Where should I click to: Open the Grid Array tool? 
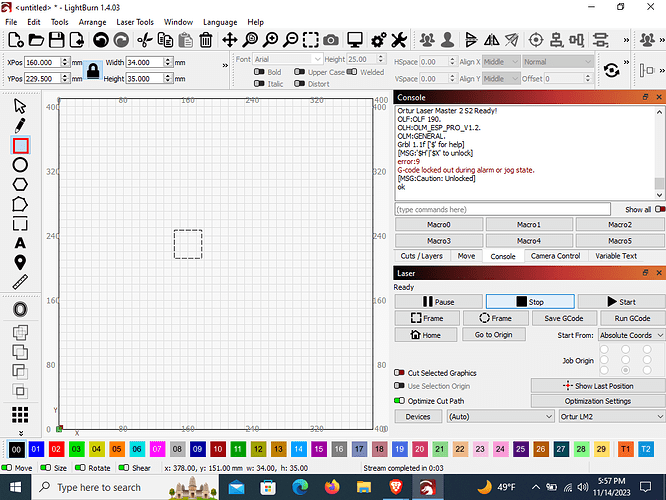pyautogui.click(x=20, y=415)
